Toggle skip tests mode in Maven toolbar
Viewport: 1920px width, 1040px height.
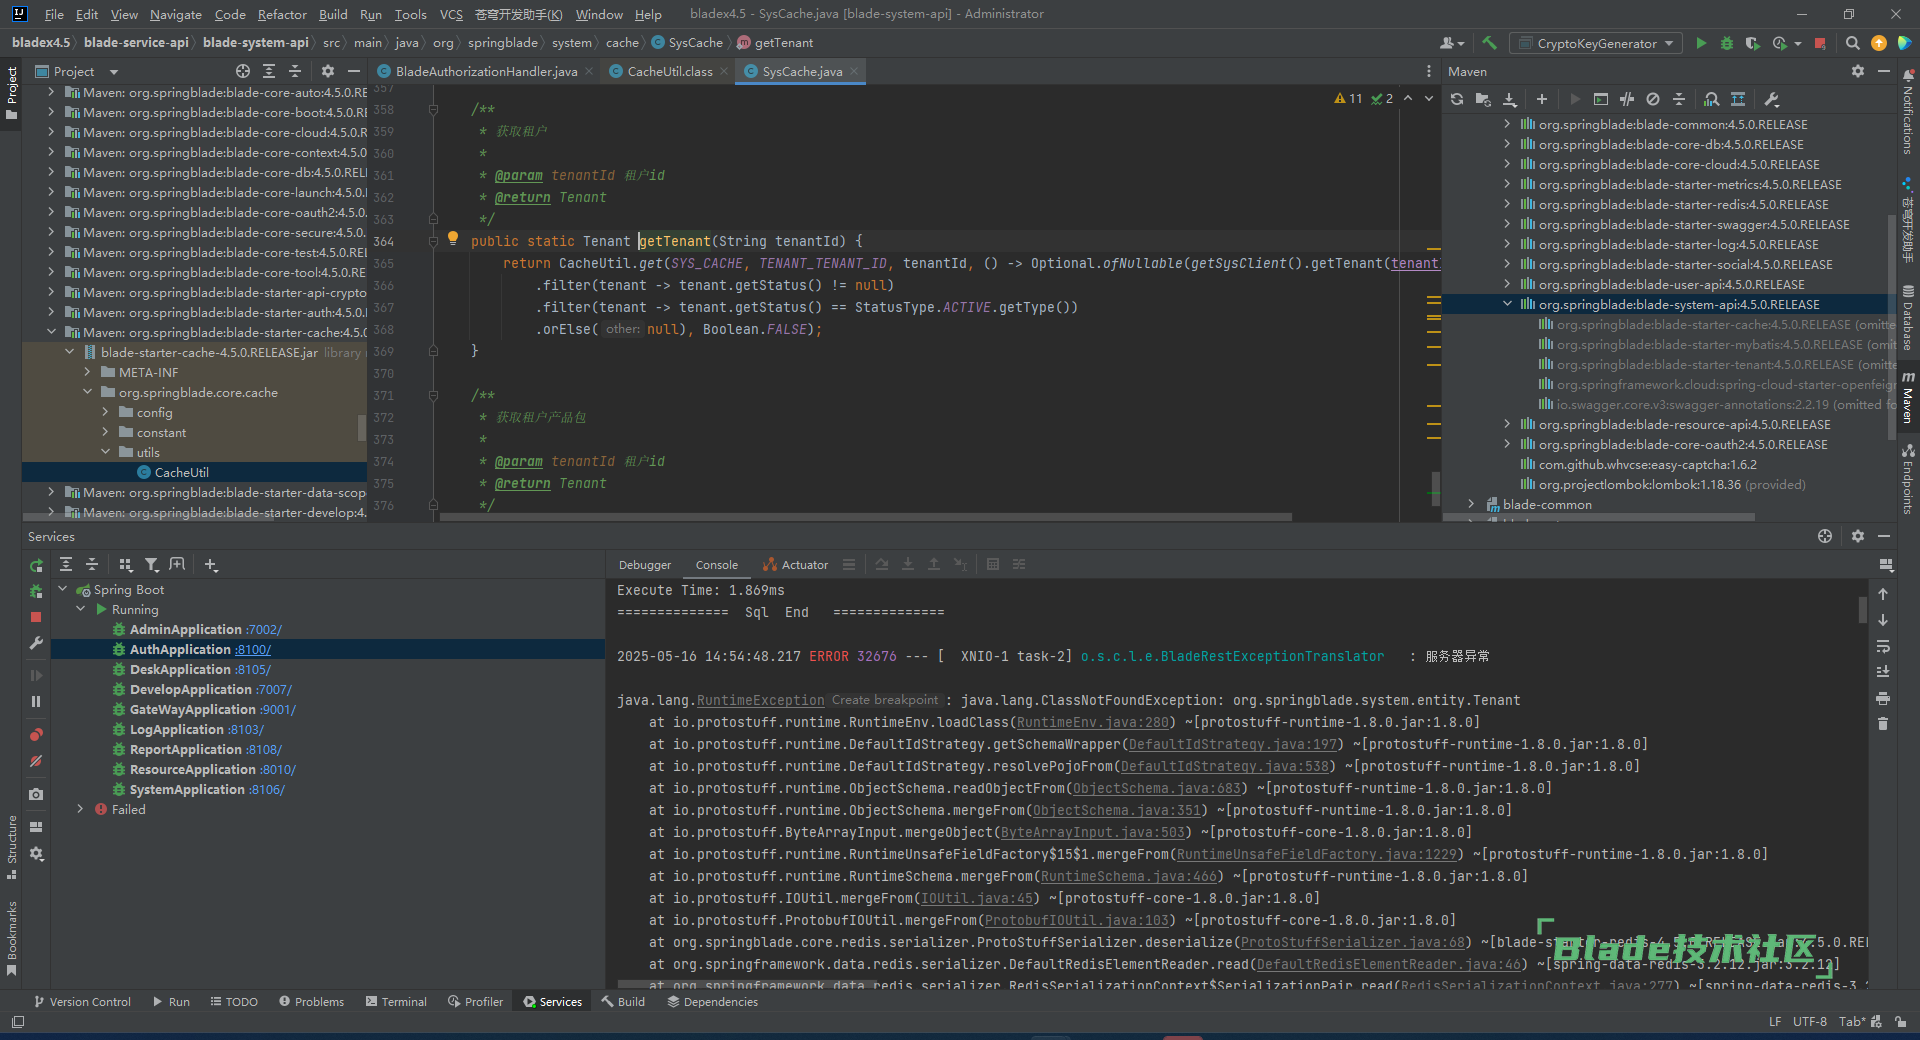[1653, 99]
